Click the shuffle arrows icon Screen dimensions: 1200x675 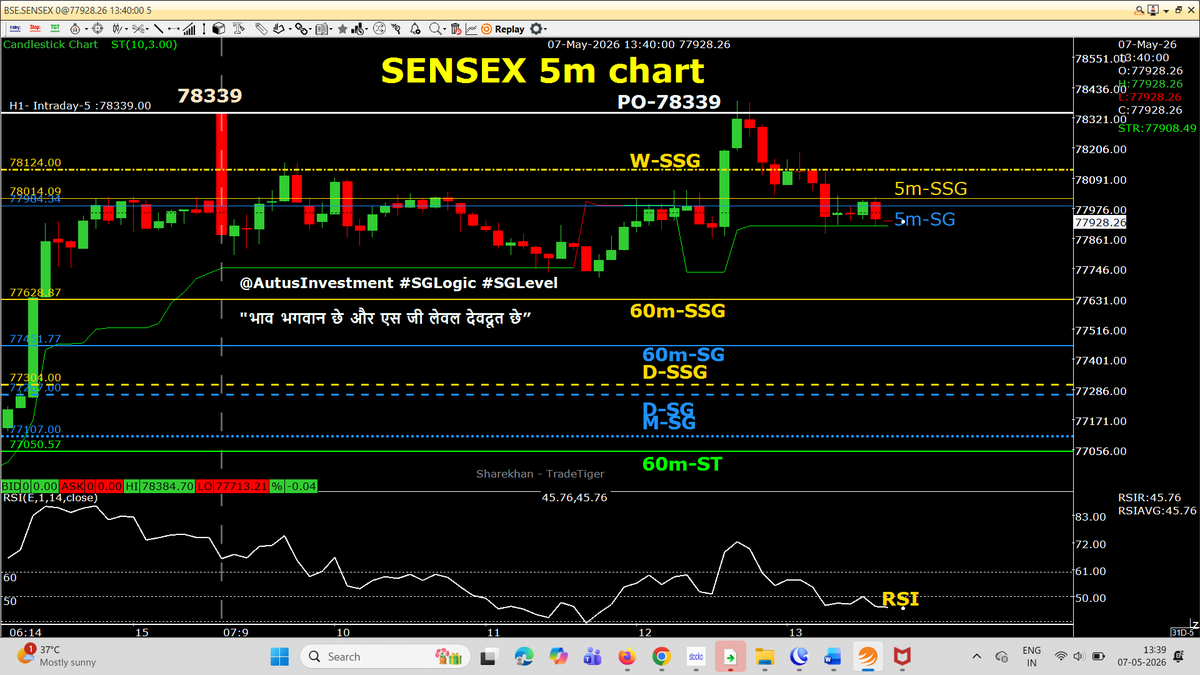[379, 29]
